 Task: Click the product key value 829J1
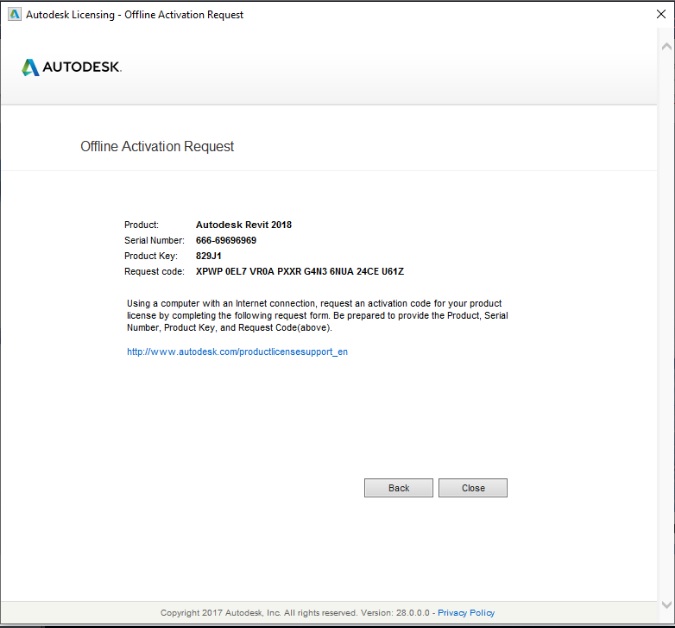pyautogui.click(x=209, y=256)
